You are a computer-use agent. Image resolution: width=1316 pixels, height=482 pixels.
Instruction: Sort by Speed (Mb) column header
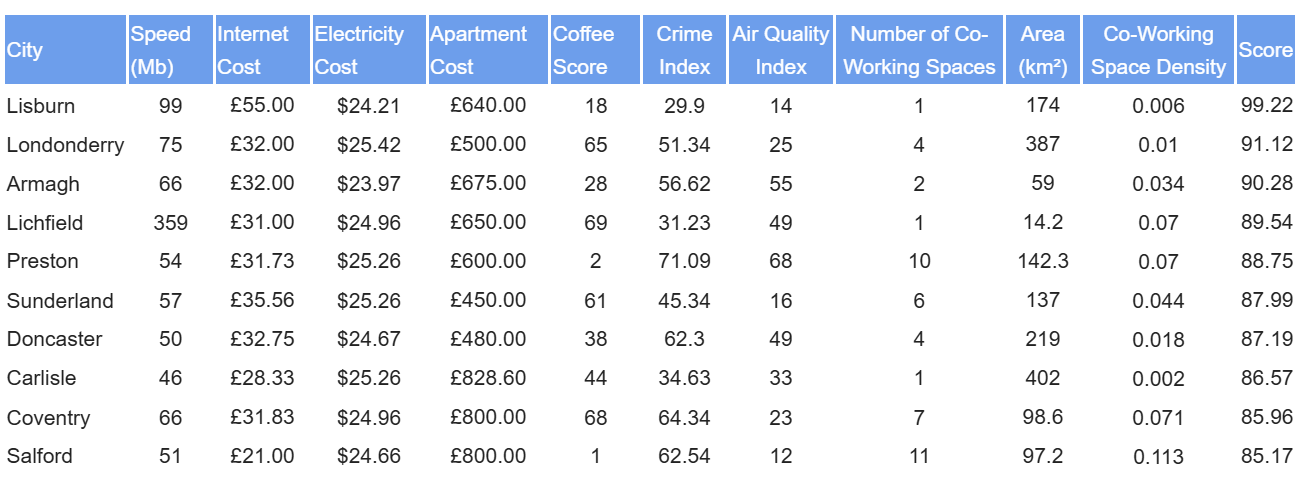(x=170, y=50)
